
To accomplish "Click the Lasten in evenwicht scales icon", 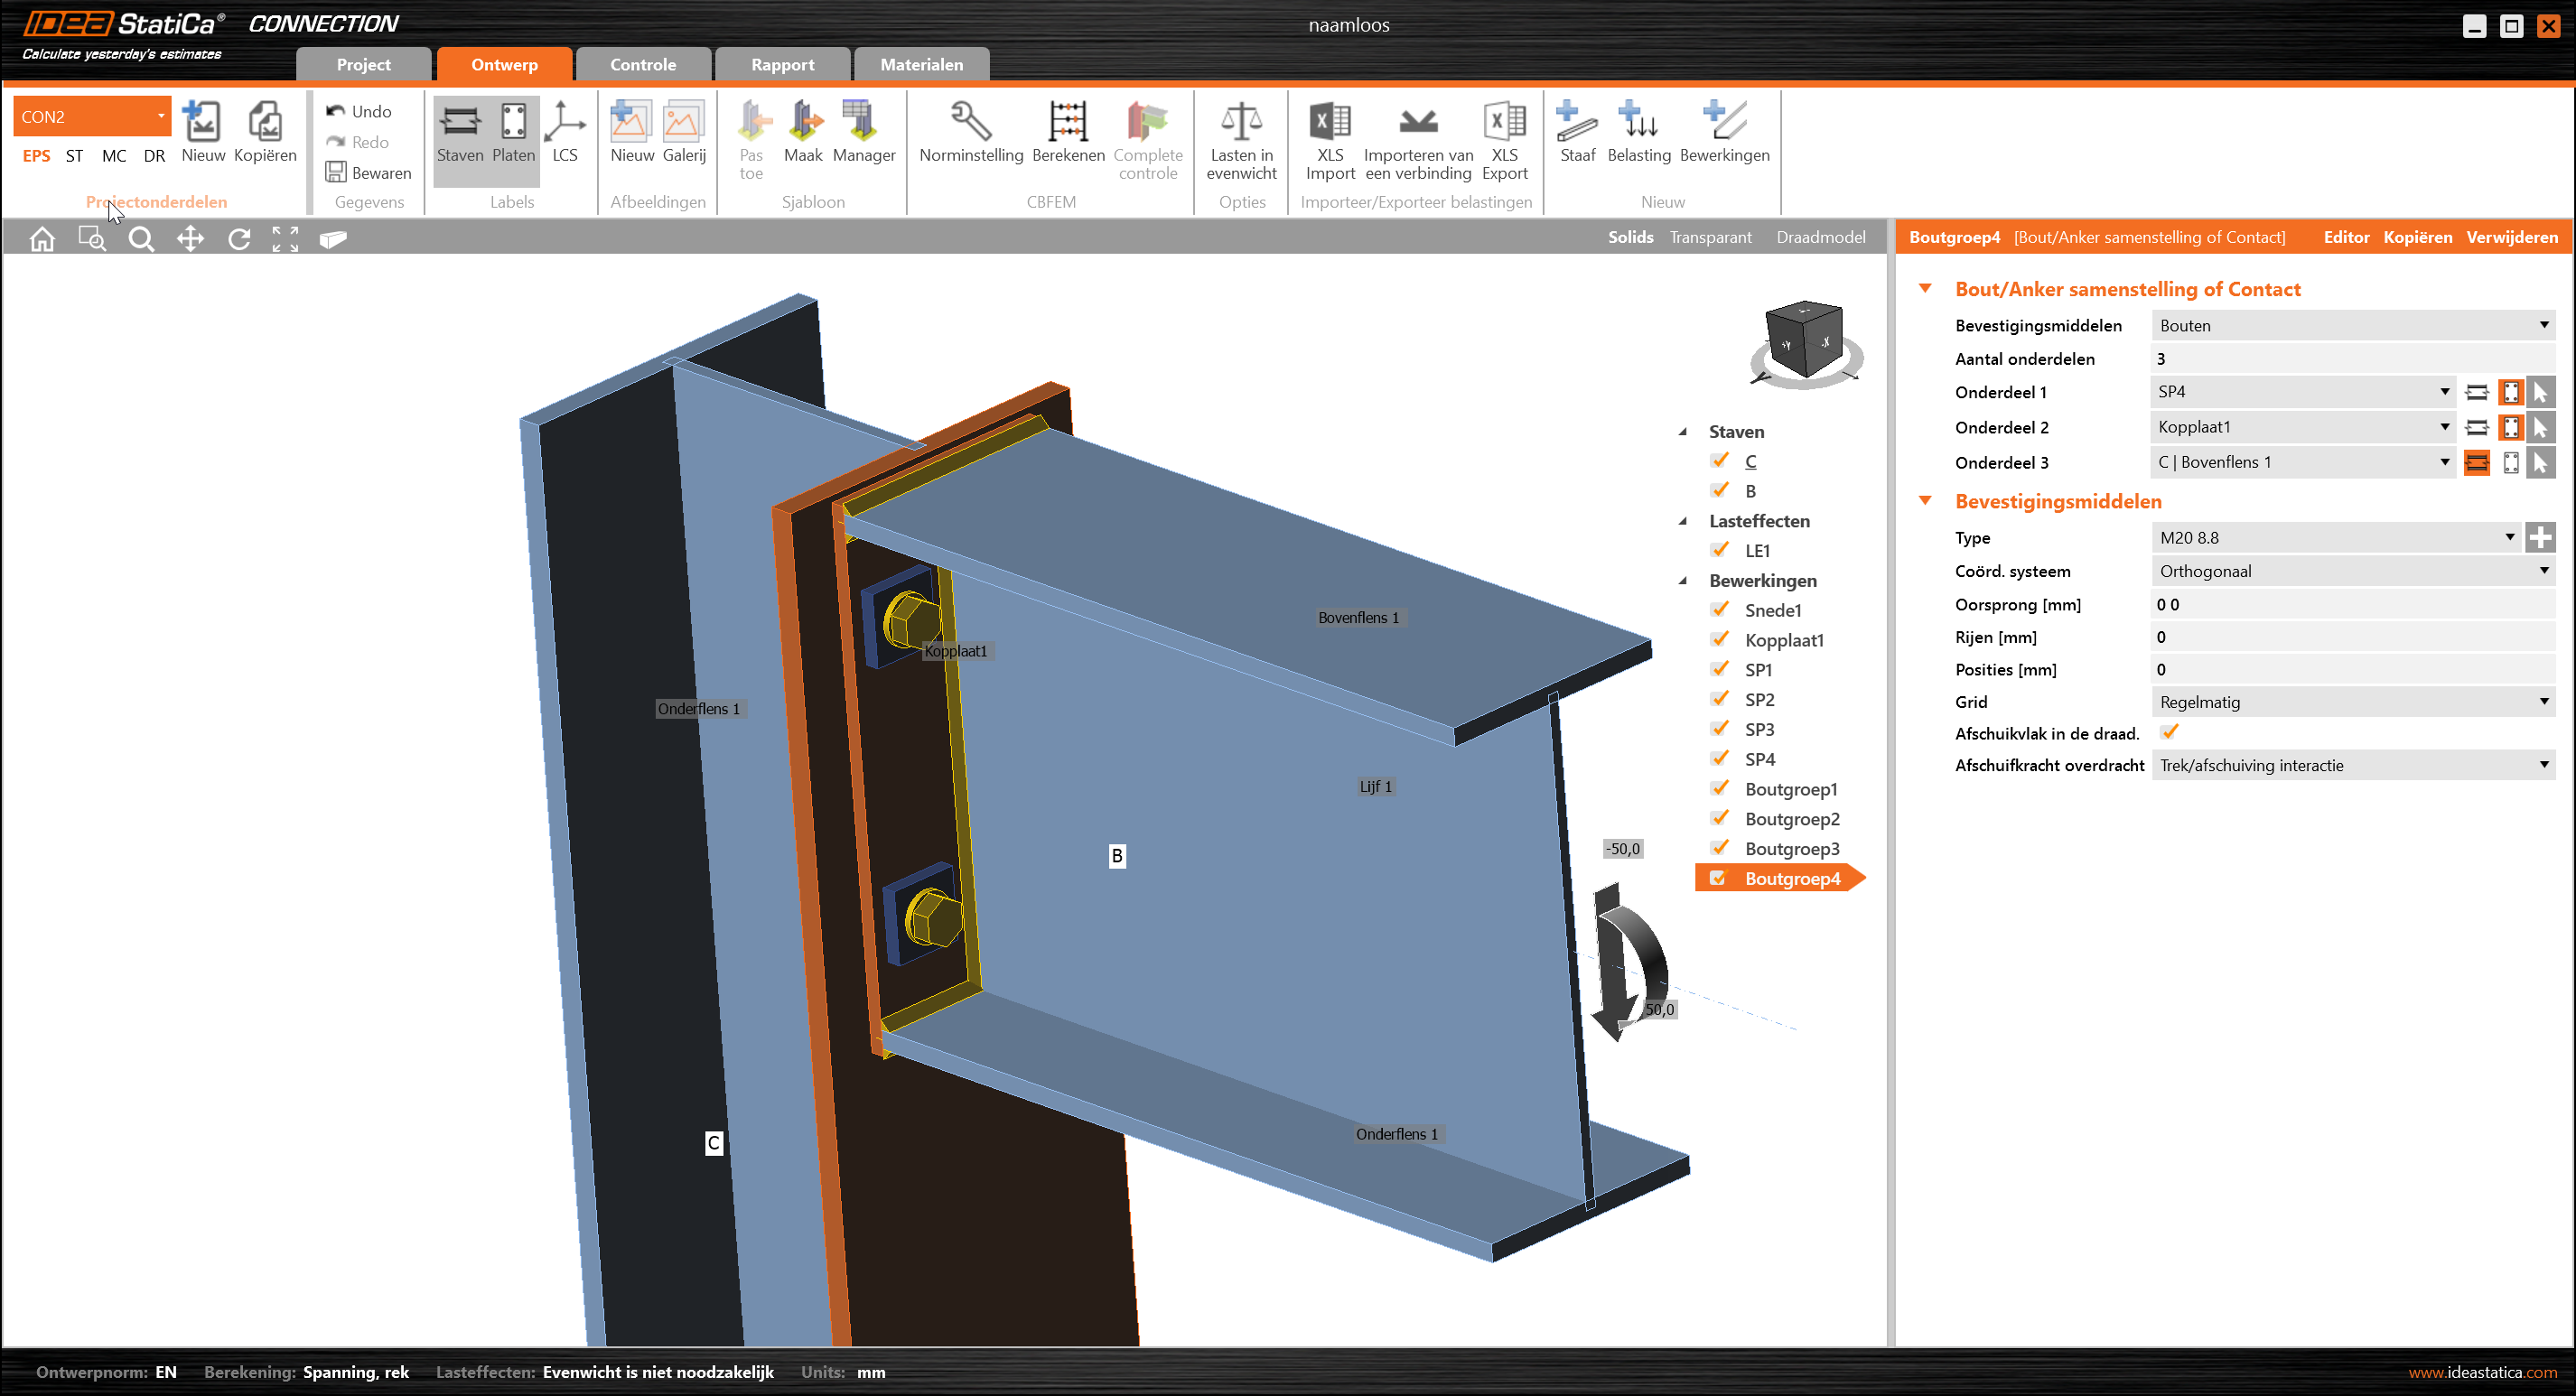I will 1241,123.
